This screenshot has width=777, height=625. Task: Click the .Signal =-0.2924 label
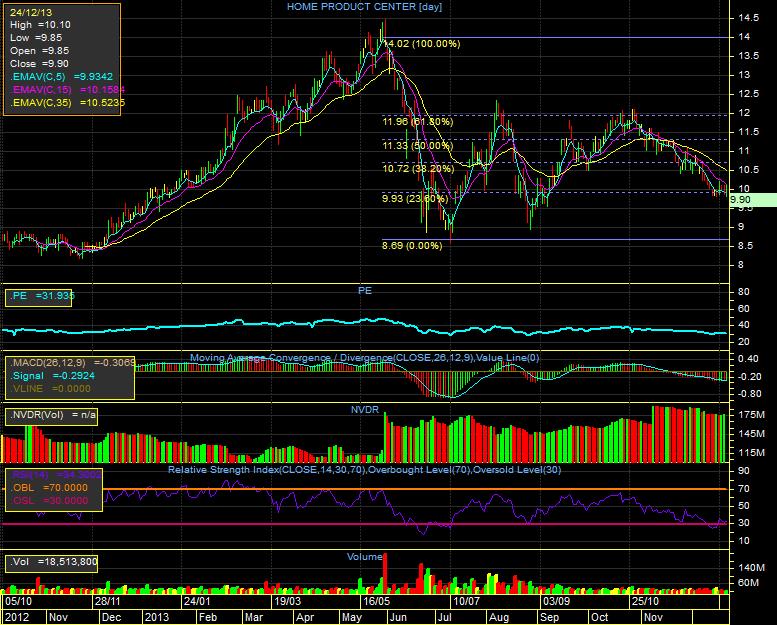tap(53, 376)
